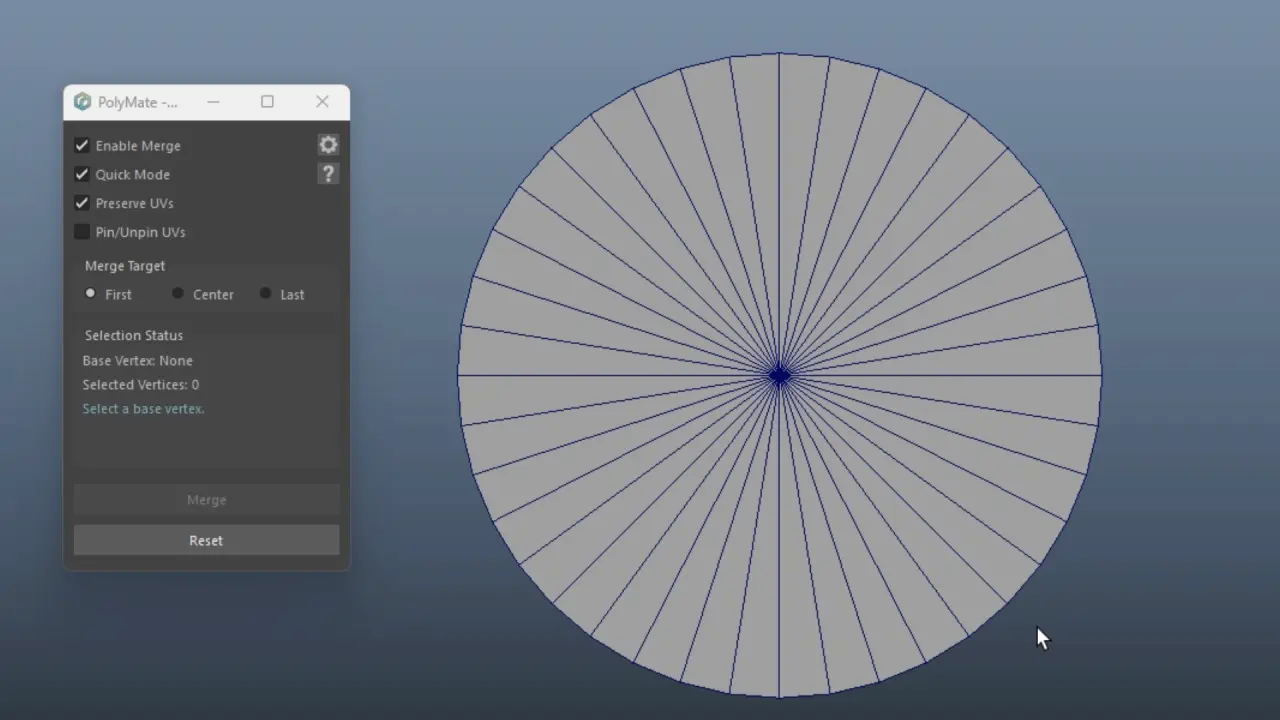
Task: Select the center vertex of the disc
Action: (780, 376)
